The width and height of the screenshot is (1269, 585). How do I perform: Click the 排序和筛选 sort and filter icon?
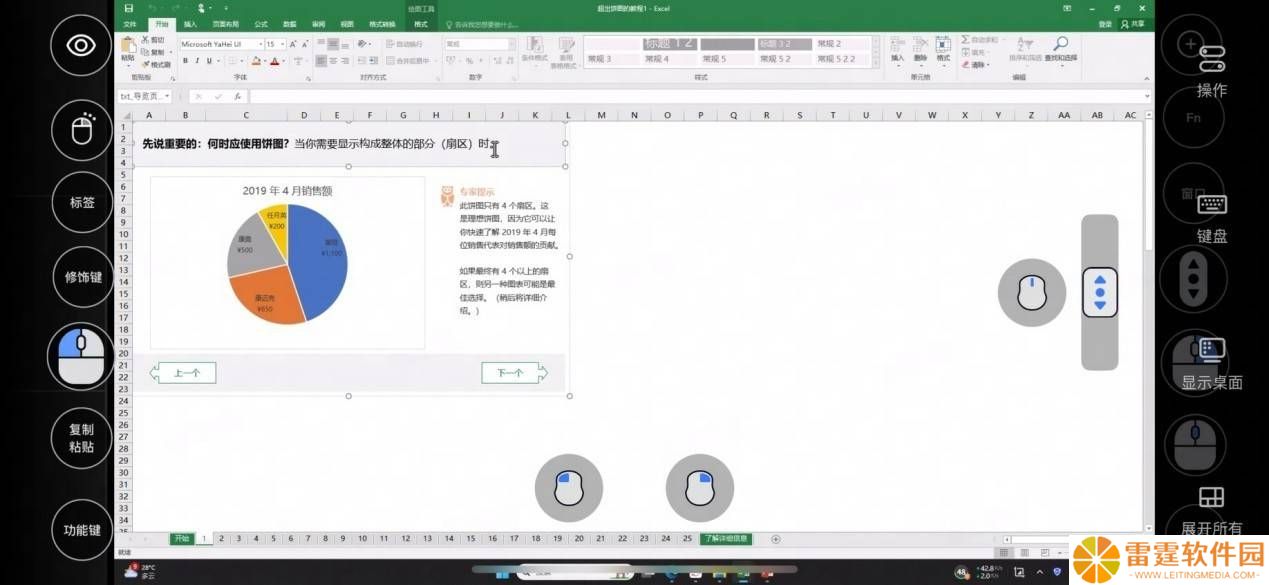1026,43
